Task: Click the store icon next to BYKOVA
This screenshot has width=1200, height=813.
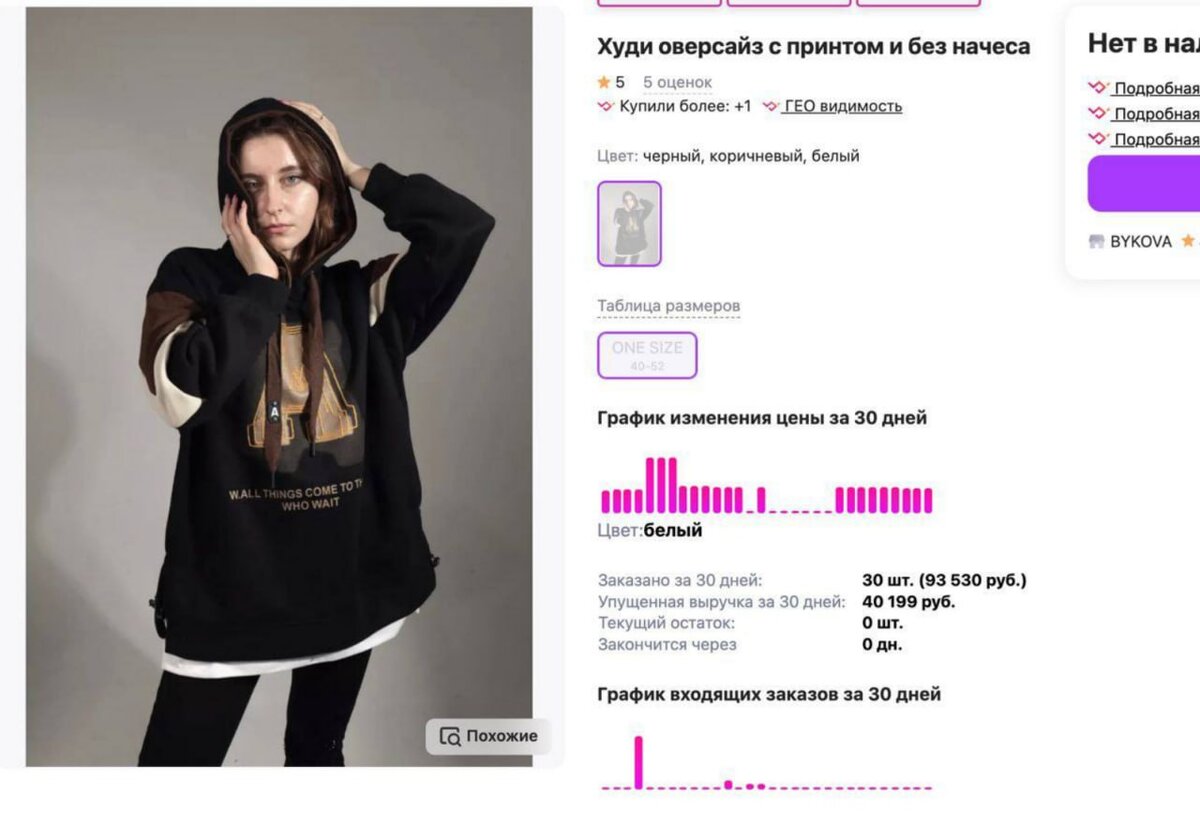Action: (1097, 241)
